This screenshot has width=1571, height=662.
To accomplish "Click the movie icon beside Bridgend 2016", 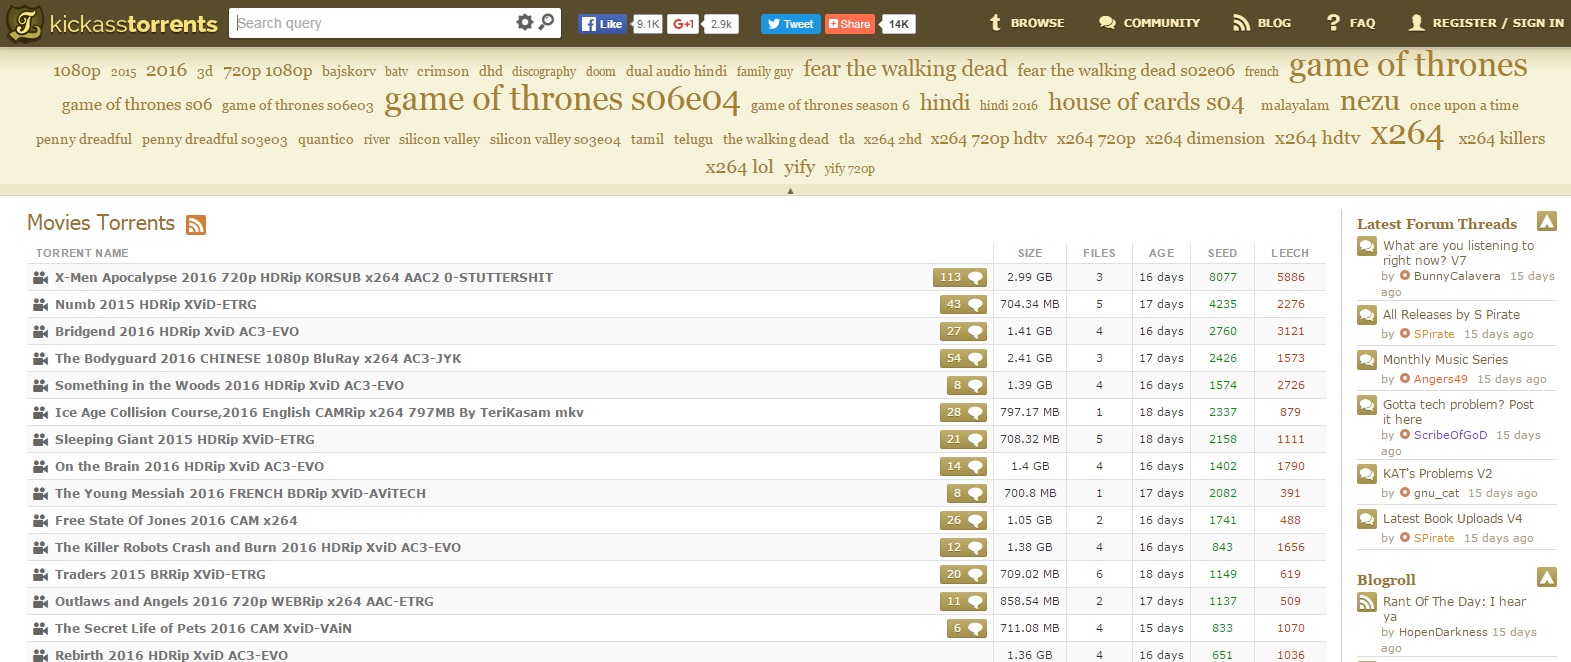I will [x=41, y=331].
